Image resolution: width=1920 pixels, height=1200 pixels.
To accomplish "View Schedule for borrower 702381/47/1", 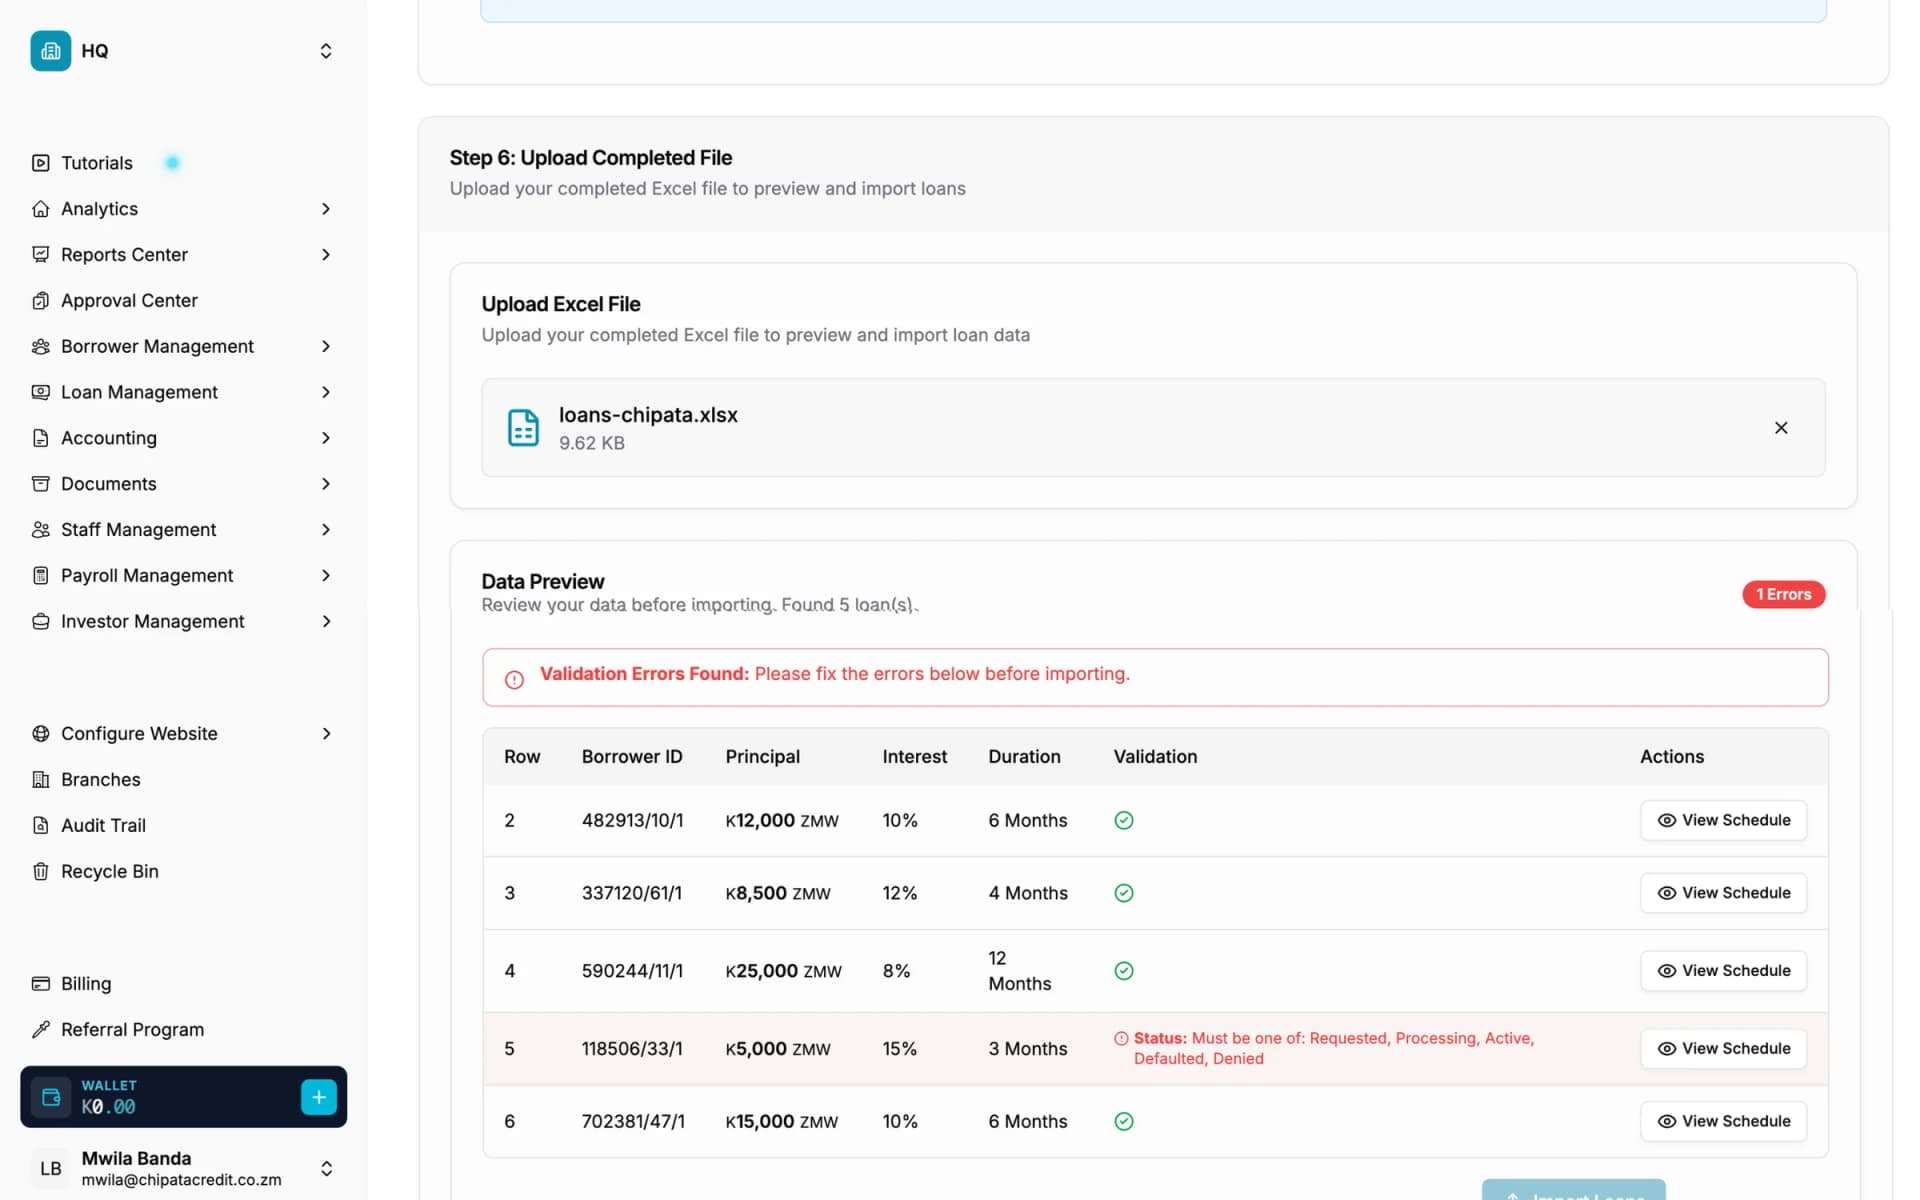I will click(x=1723, y=1121).
